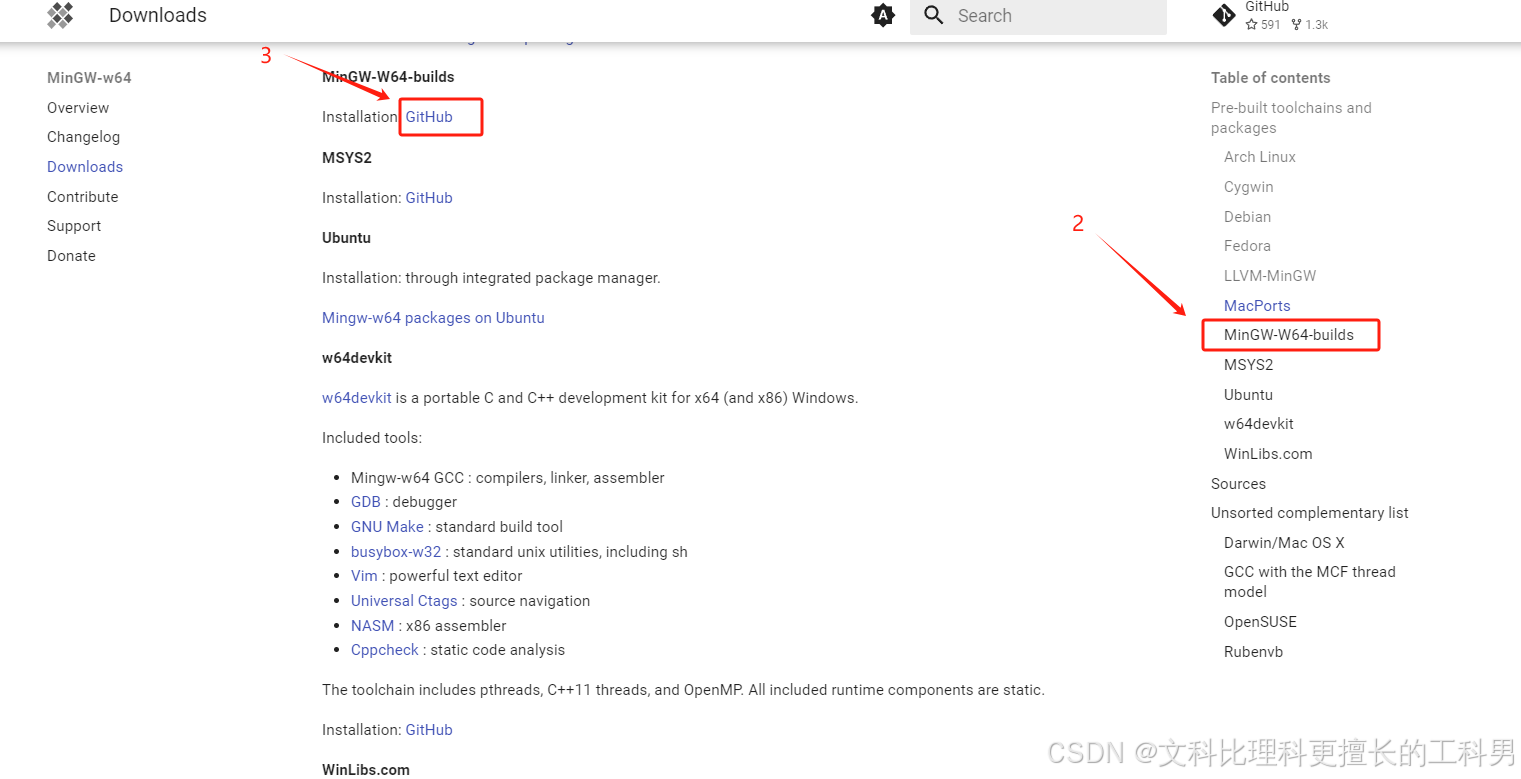Viewport: 1521px width, 779px height.
Task: Jump to MSYS2 in table of contents
Action: [1249, 365]
